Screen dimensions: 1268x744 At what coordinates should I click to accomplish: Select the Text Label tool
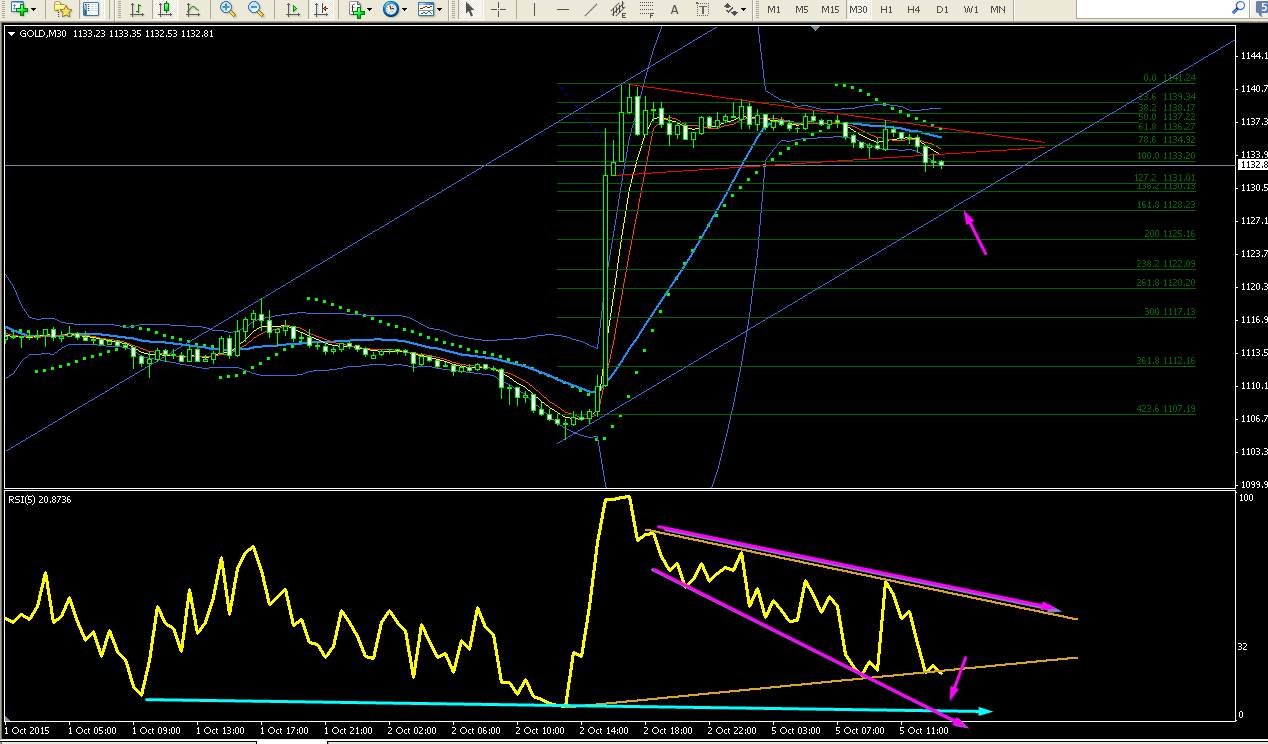click(703, 9)
